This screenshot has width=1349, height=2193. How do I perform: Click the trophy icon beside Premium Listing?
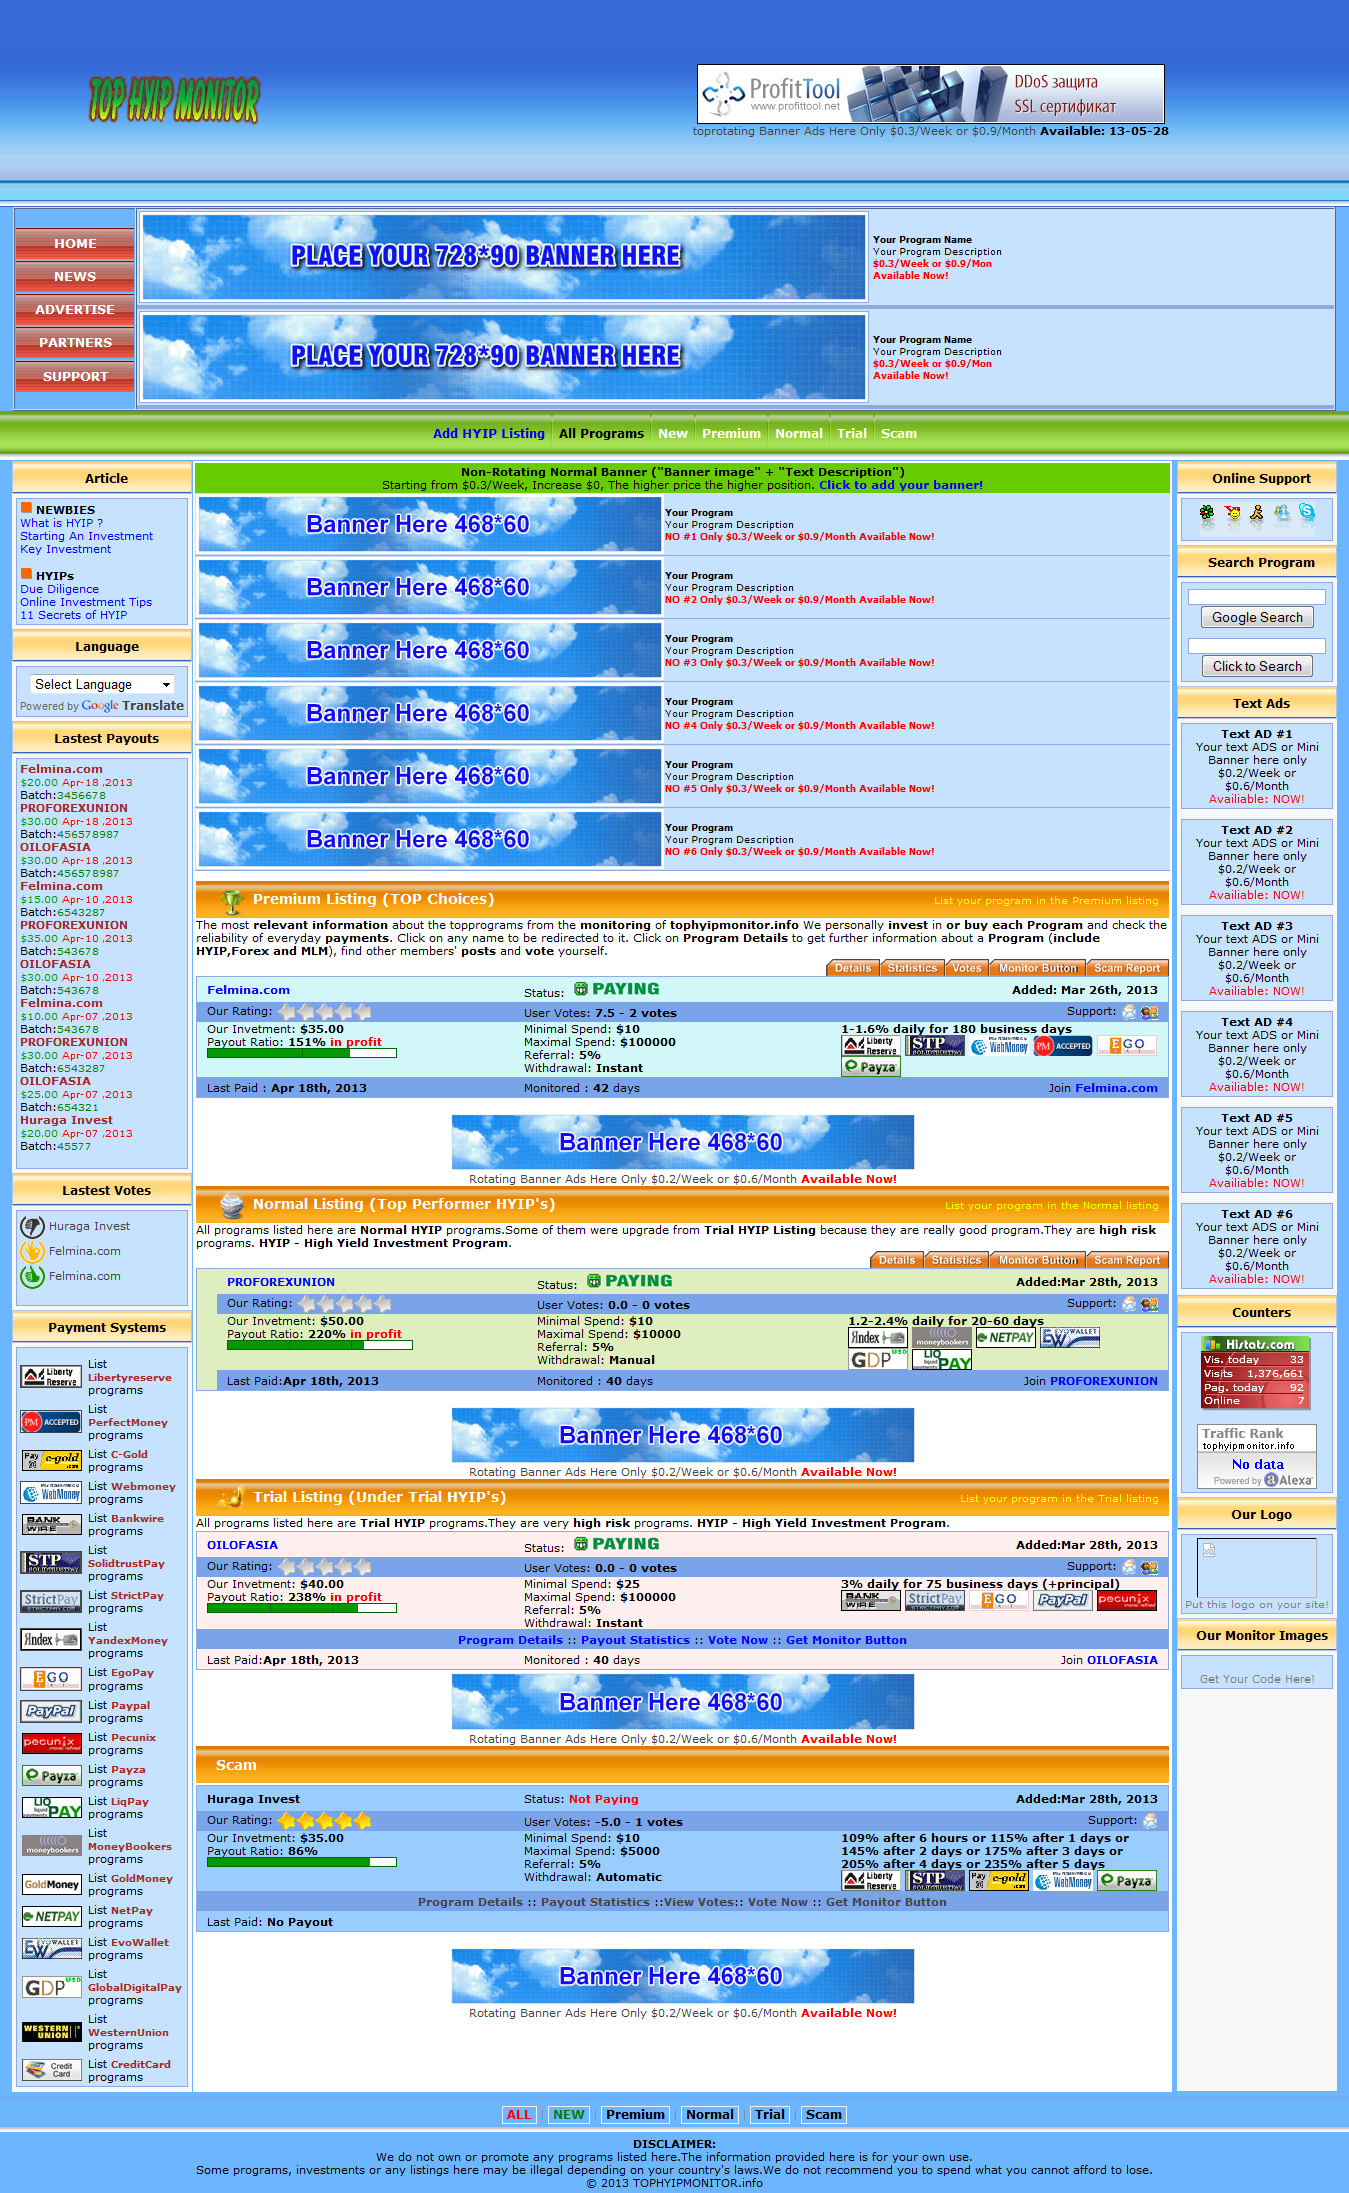[x=232, y=901]
